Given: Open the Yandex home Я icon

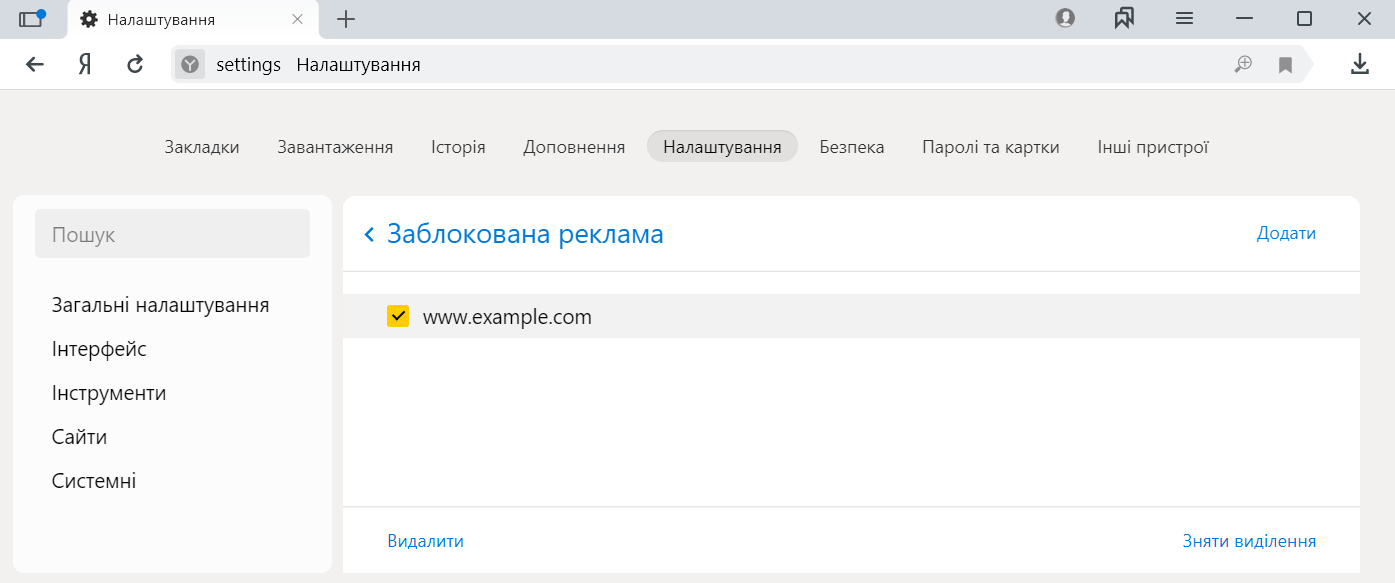Looking at the screenshot, I should click(x=85, y=65).
